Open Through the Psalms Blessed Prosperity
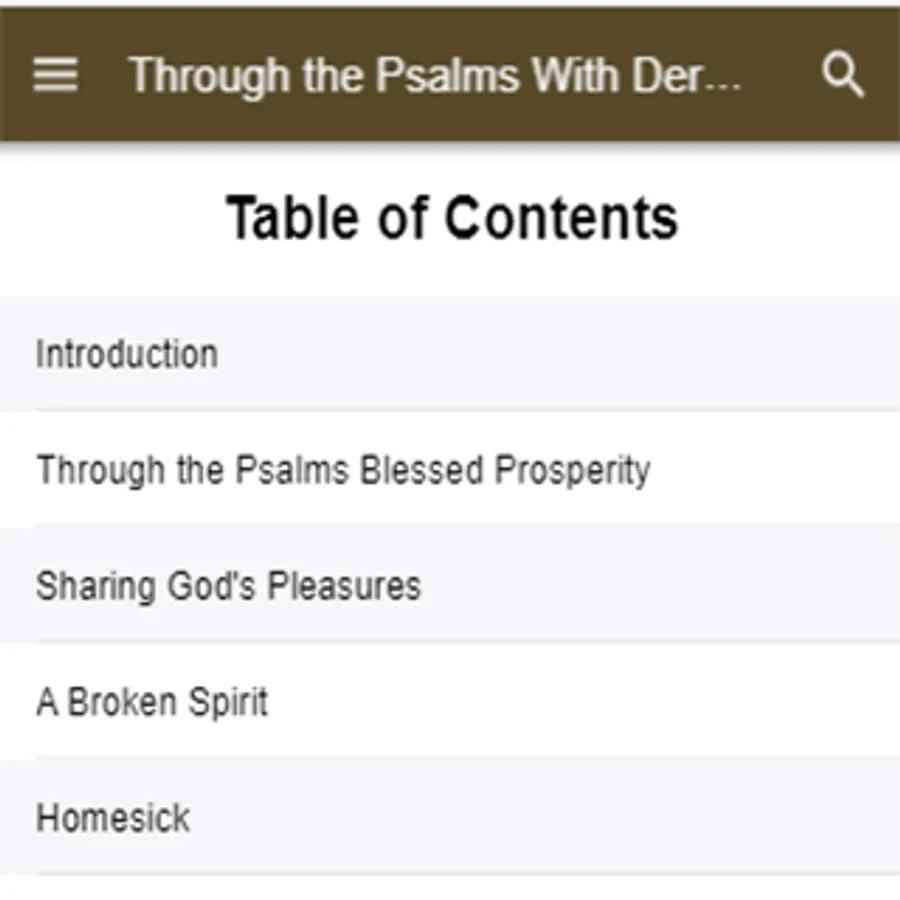This screenshot has height=900, width=900. click(450, 469)
